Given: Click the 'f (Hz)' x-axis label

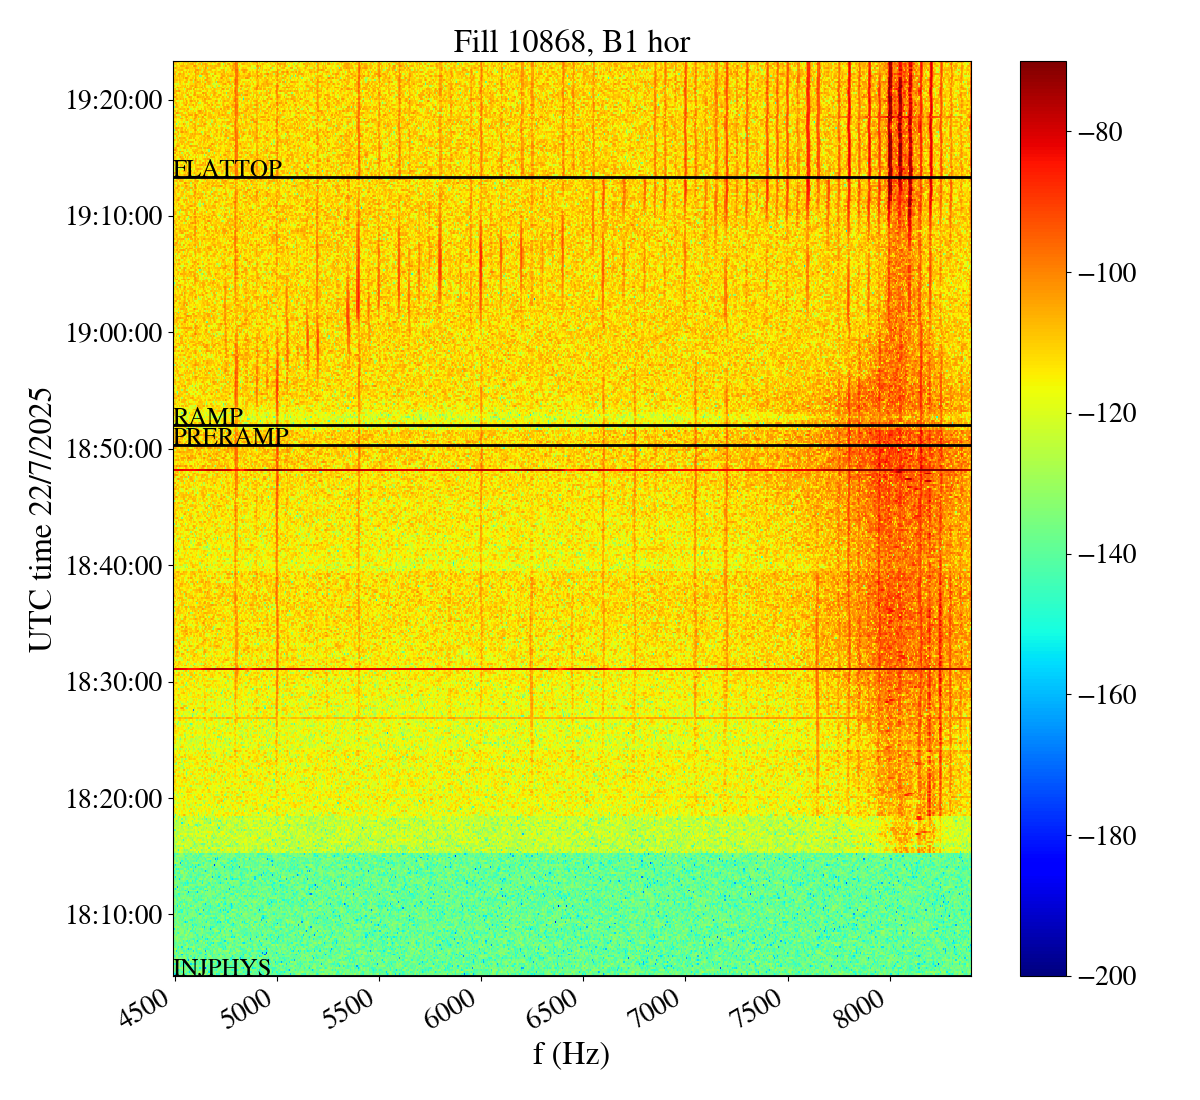Looking at the screenshot, I should tap(571, 1053).
